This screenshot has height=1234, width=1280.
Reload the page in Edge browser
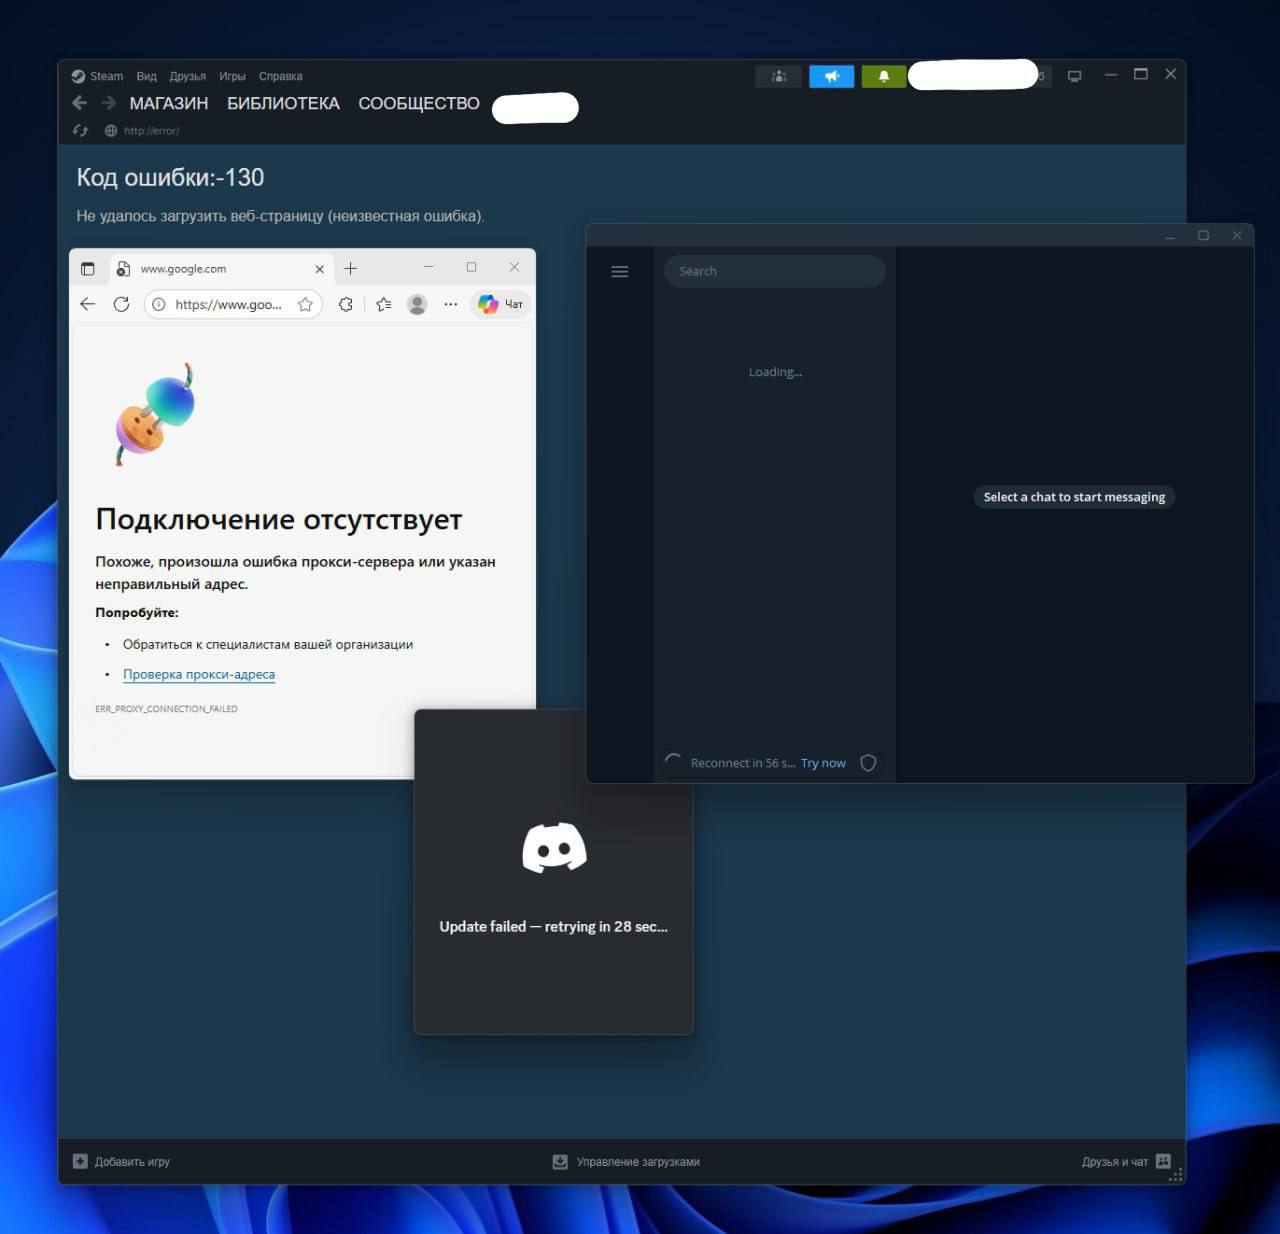tap(122, 304)
